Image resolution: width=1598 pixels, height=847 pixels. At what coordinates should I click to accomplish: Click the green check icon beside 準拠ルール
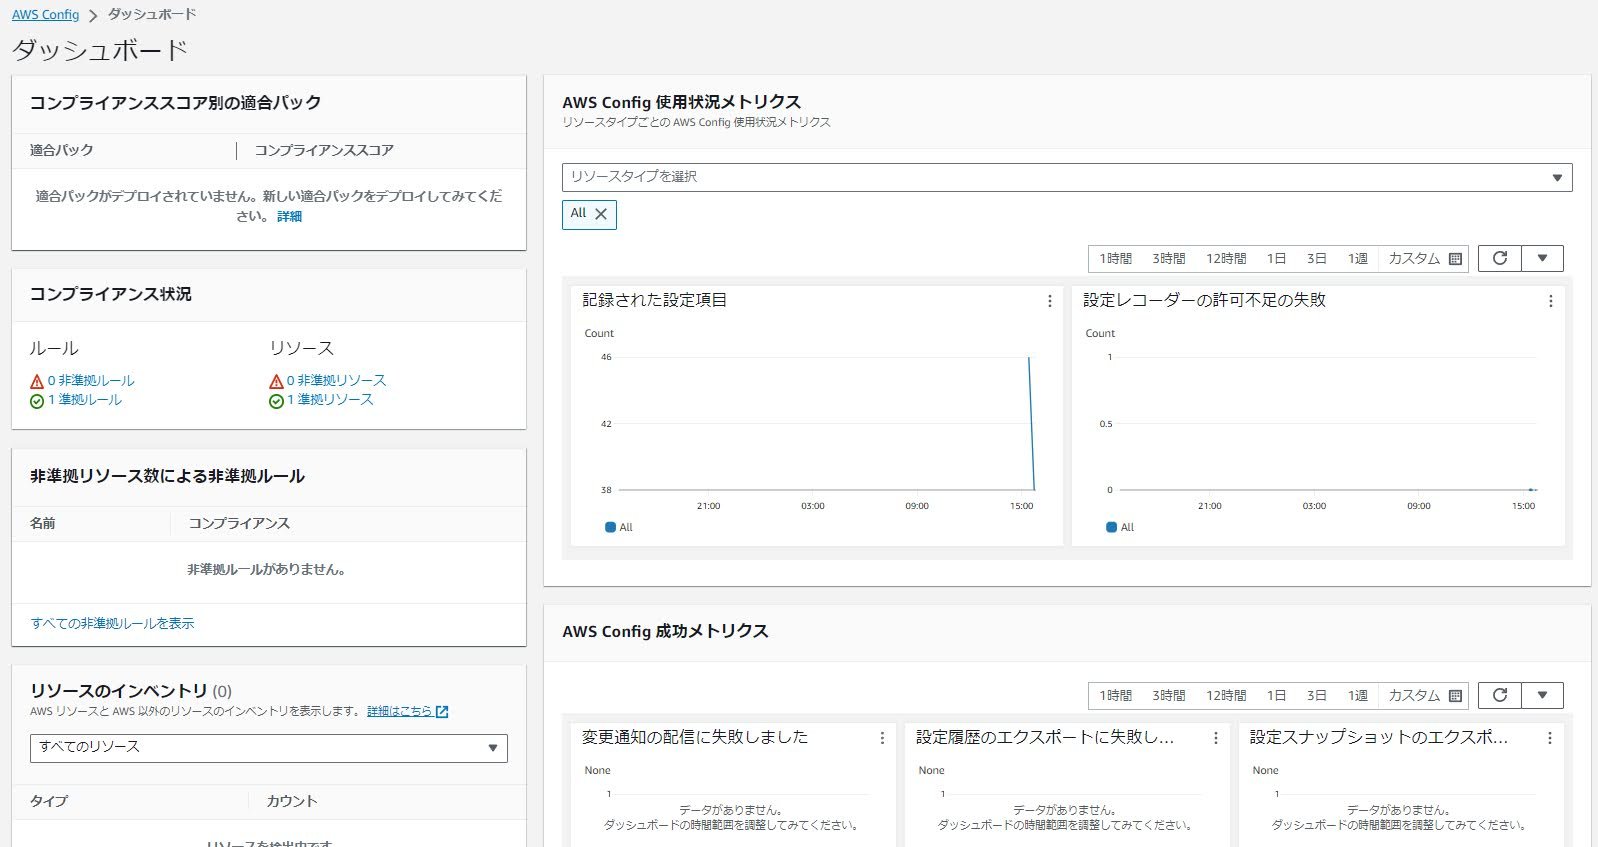tap(37, 401)
